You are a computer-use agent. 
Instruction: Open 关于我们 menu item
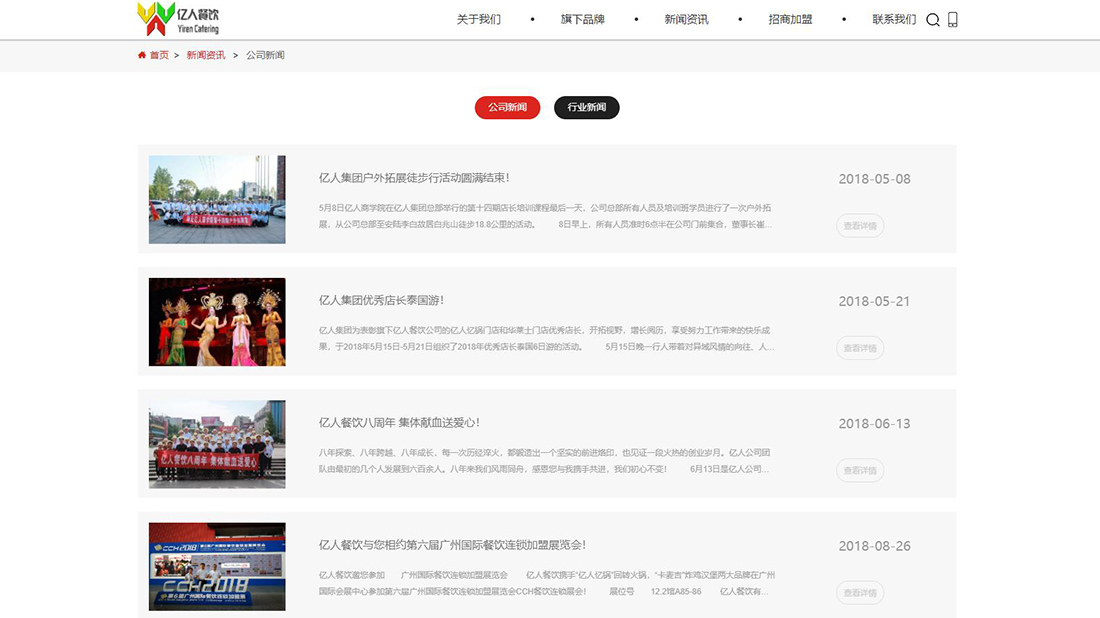point(478,19)
